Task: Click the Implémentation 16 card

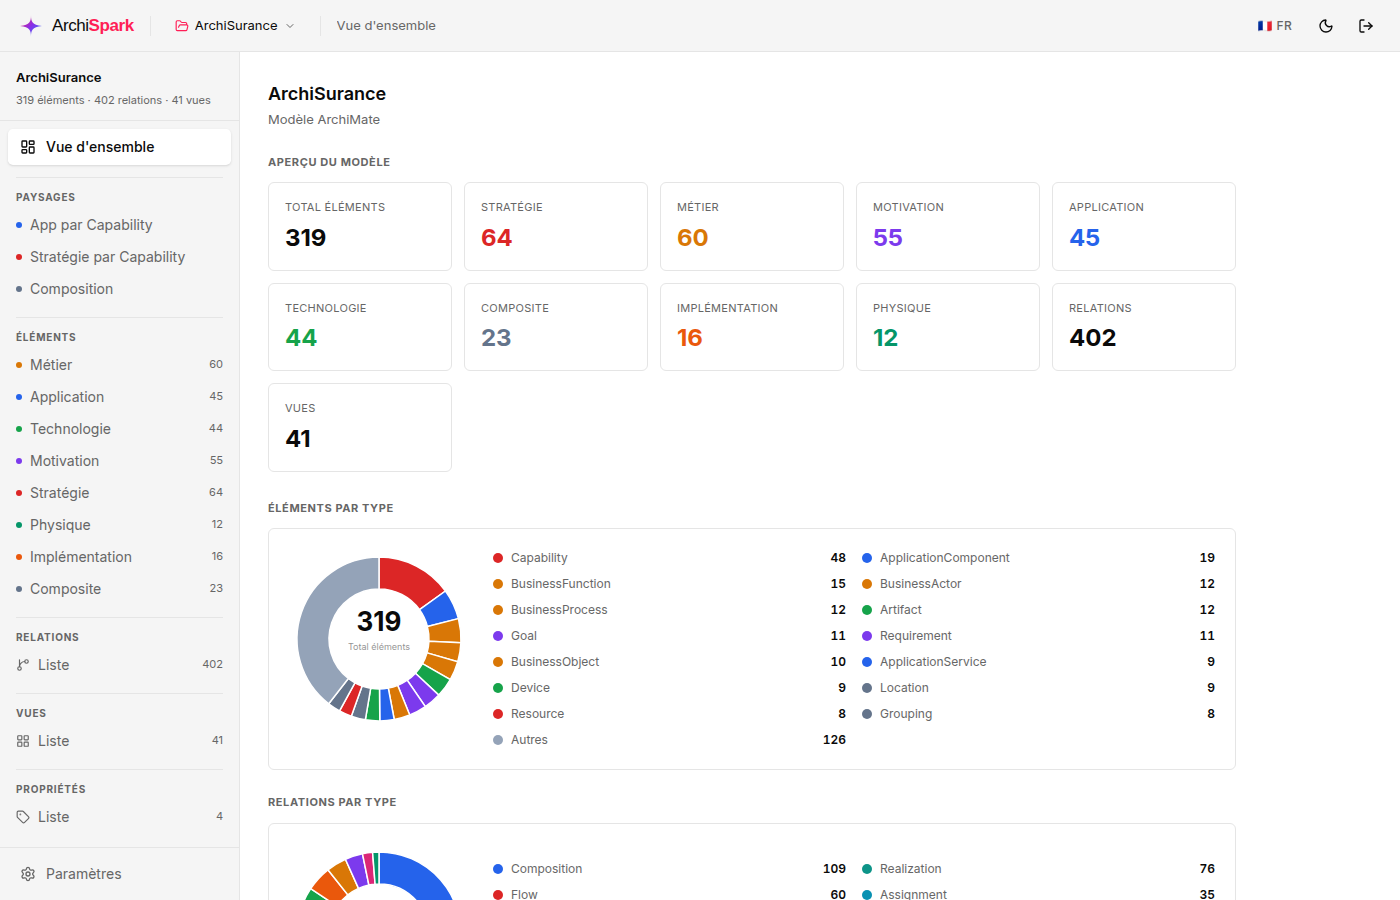Action: point(752,327)
